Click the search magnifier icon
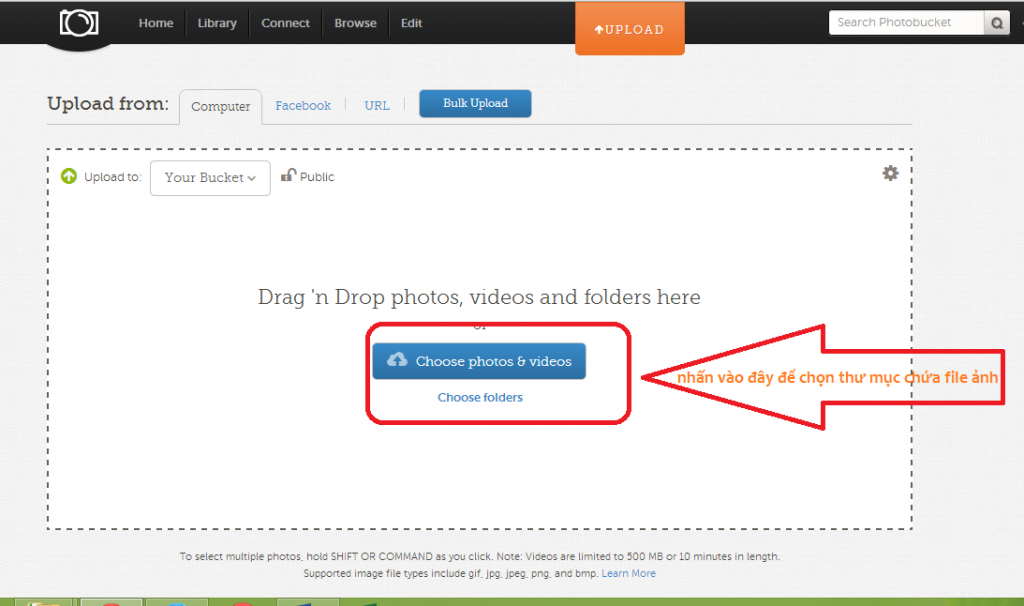The height and width of the screenshot is (606, 1024). (997, 23)
